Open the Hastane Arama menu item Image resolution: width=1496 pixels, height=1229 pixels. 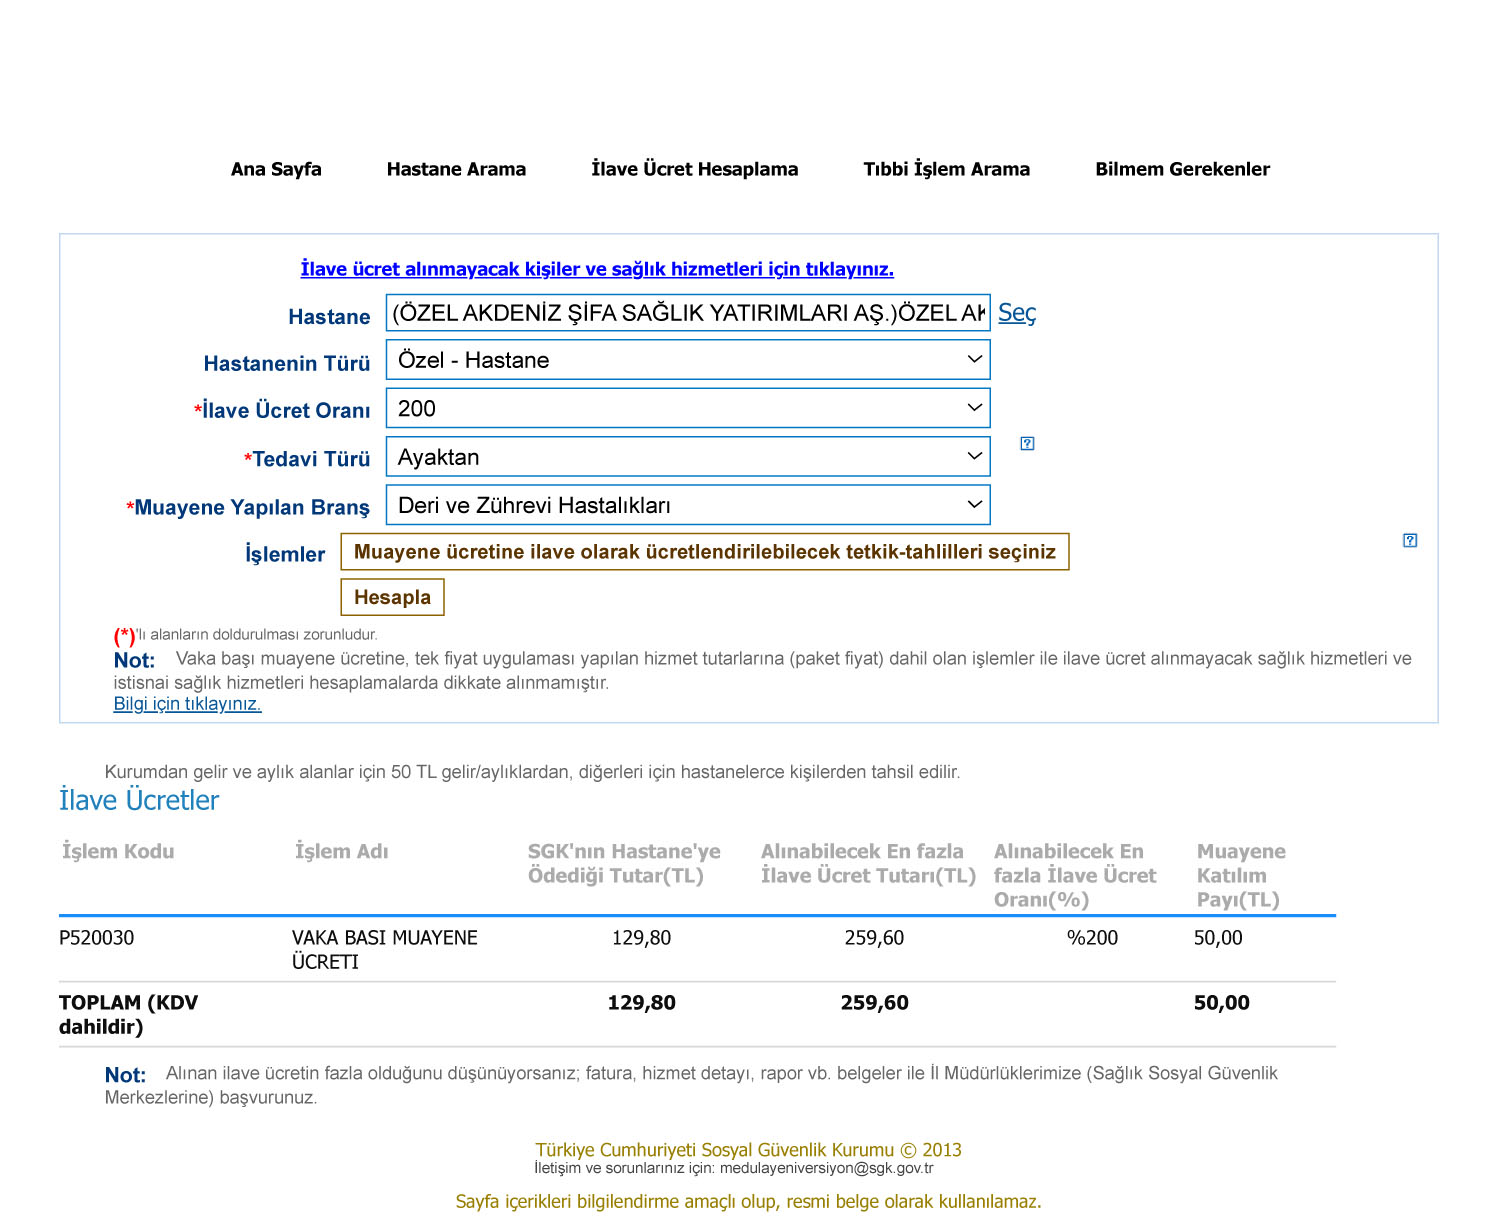pyautogui.click(x=456, y=169)
